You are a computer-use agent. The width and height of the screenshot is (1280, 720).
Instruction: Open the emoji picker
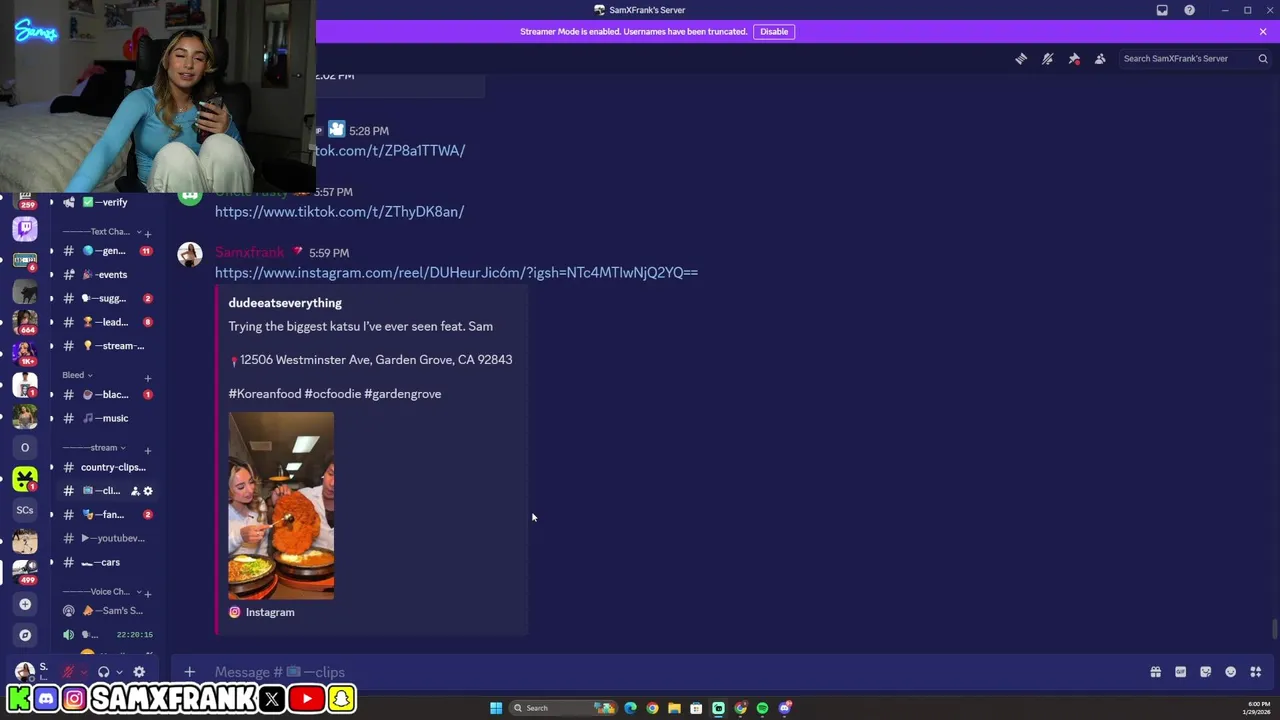coord(1230,672)
